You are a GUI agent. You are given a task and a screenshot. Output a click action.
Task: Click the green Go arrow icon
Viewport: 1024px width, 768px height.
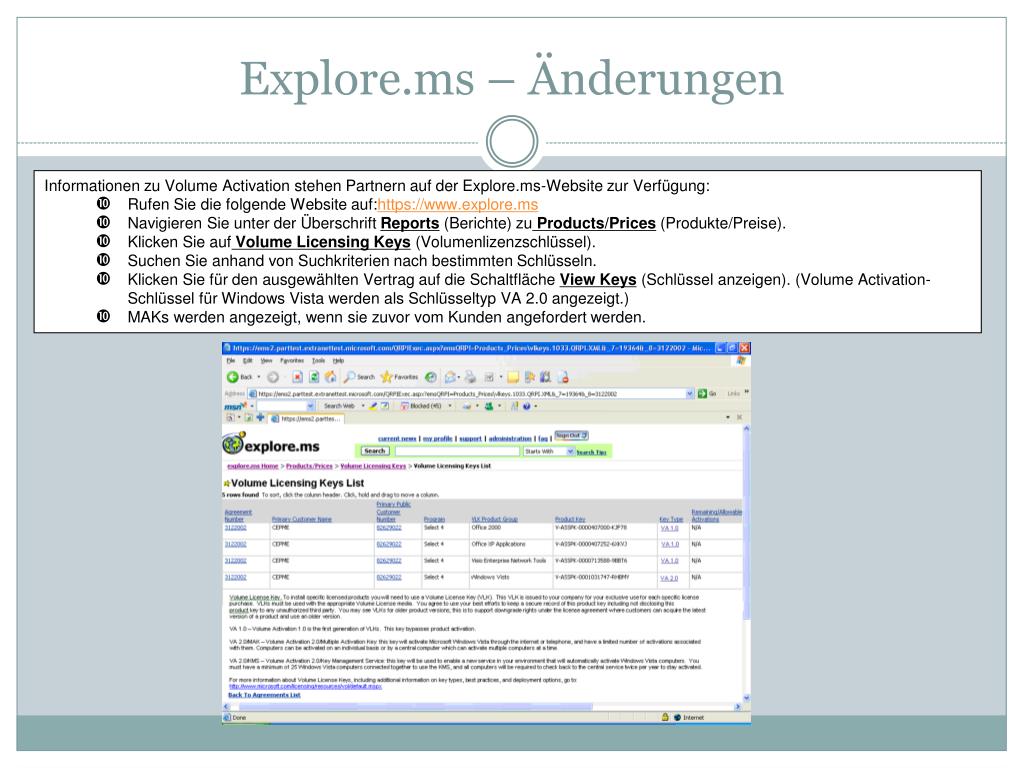(702, 394)
